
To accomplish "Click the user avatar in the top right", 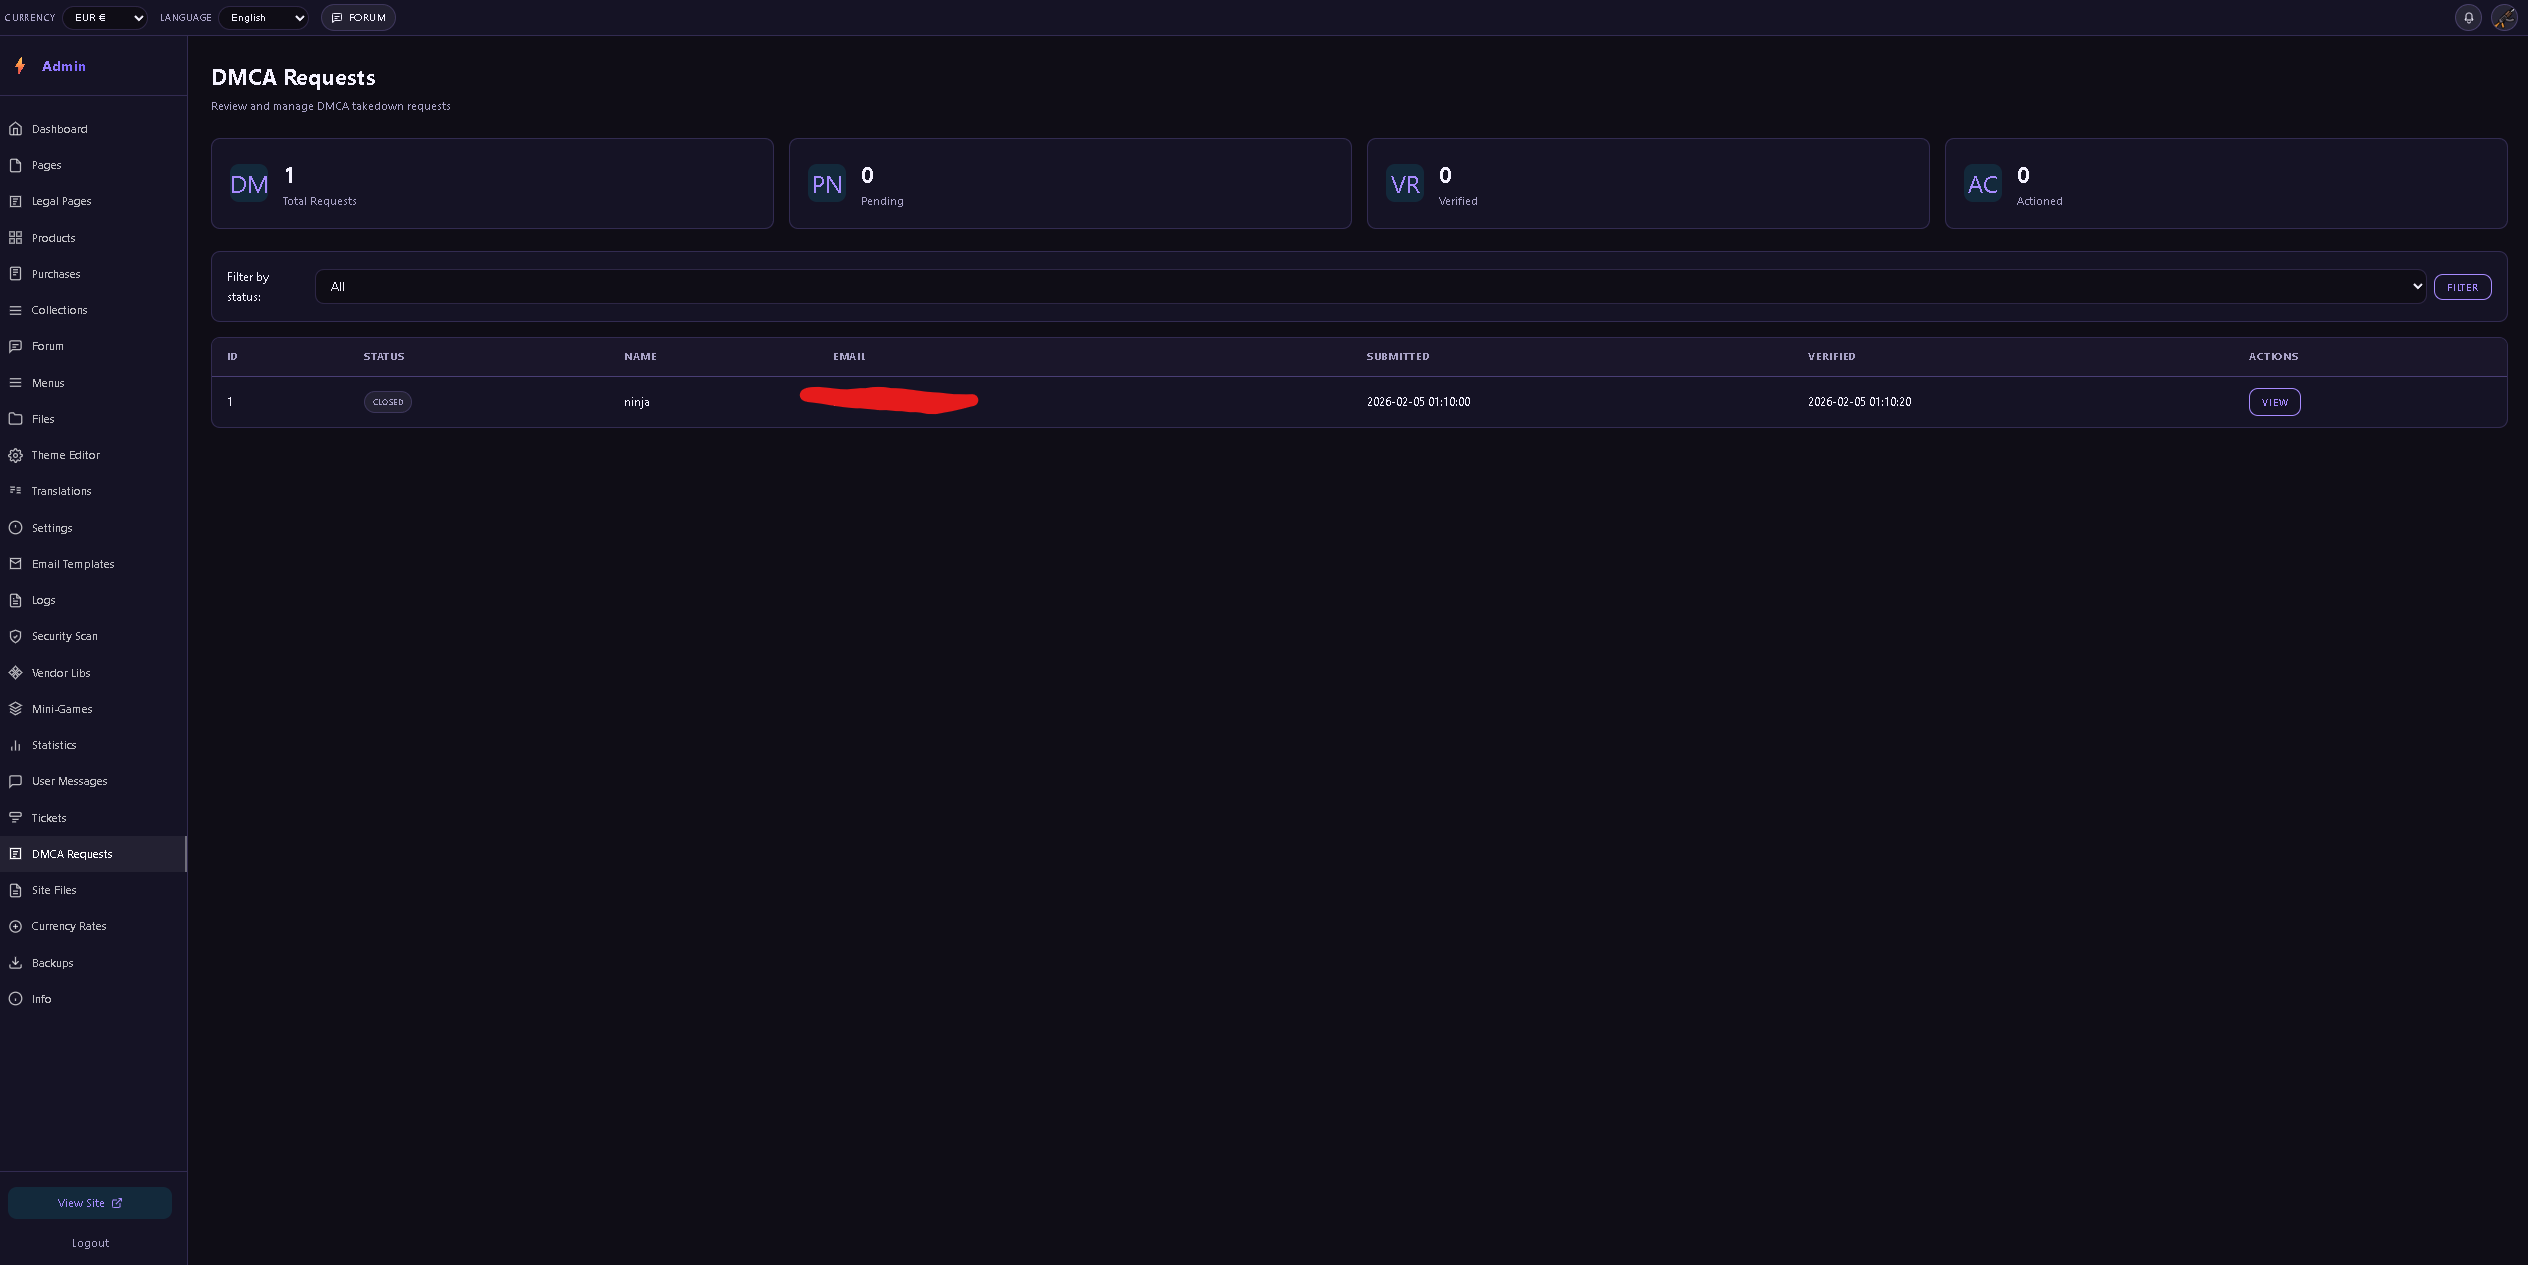I will pos(2505,17).
